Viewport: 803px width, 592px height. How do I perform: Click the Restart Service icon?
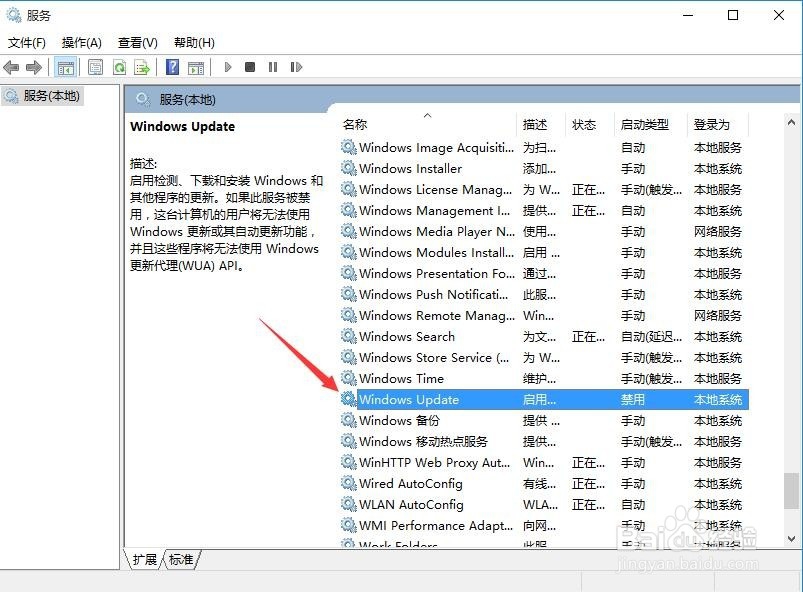click(x=296, y=67)
